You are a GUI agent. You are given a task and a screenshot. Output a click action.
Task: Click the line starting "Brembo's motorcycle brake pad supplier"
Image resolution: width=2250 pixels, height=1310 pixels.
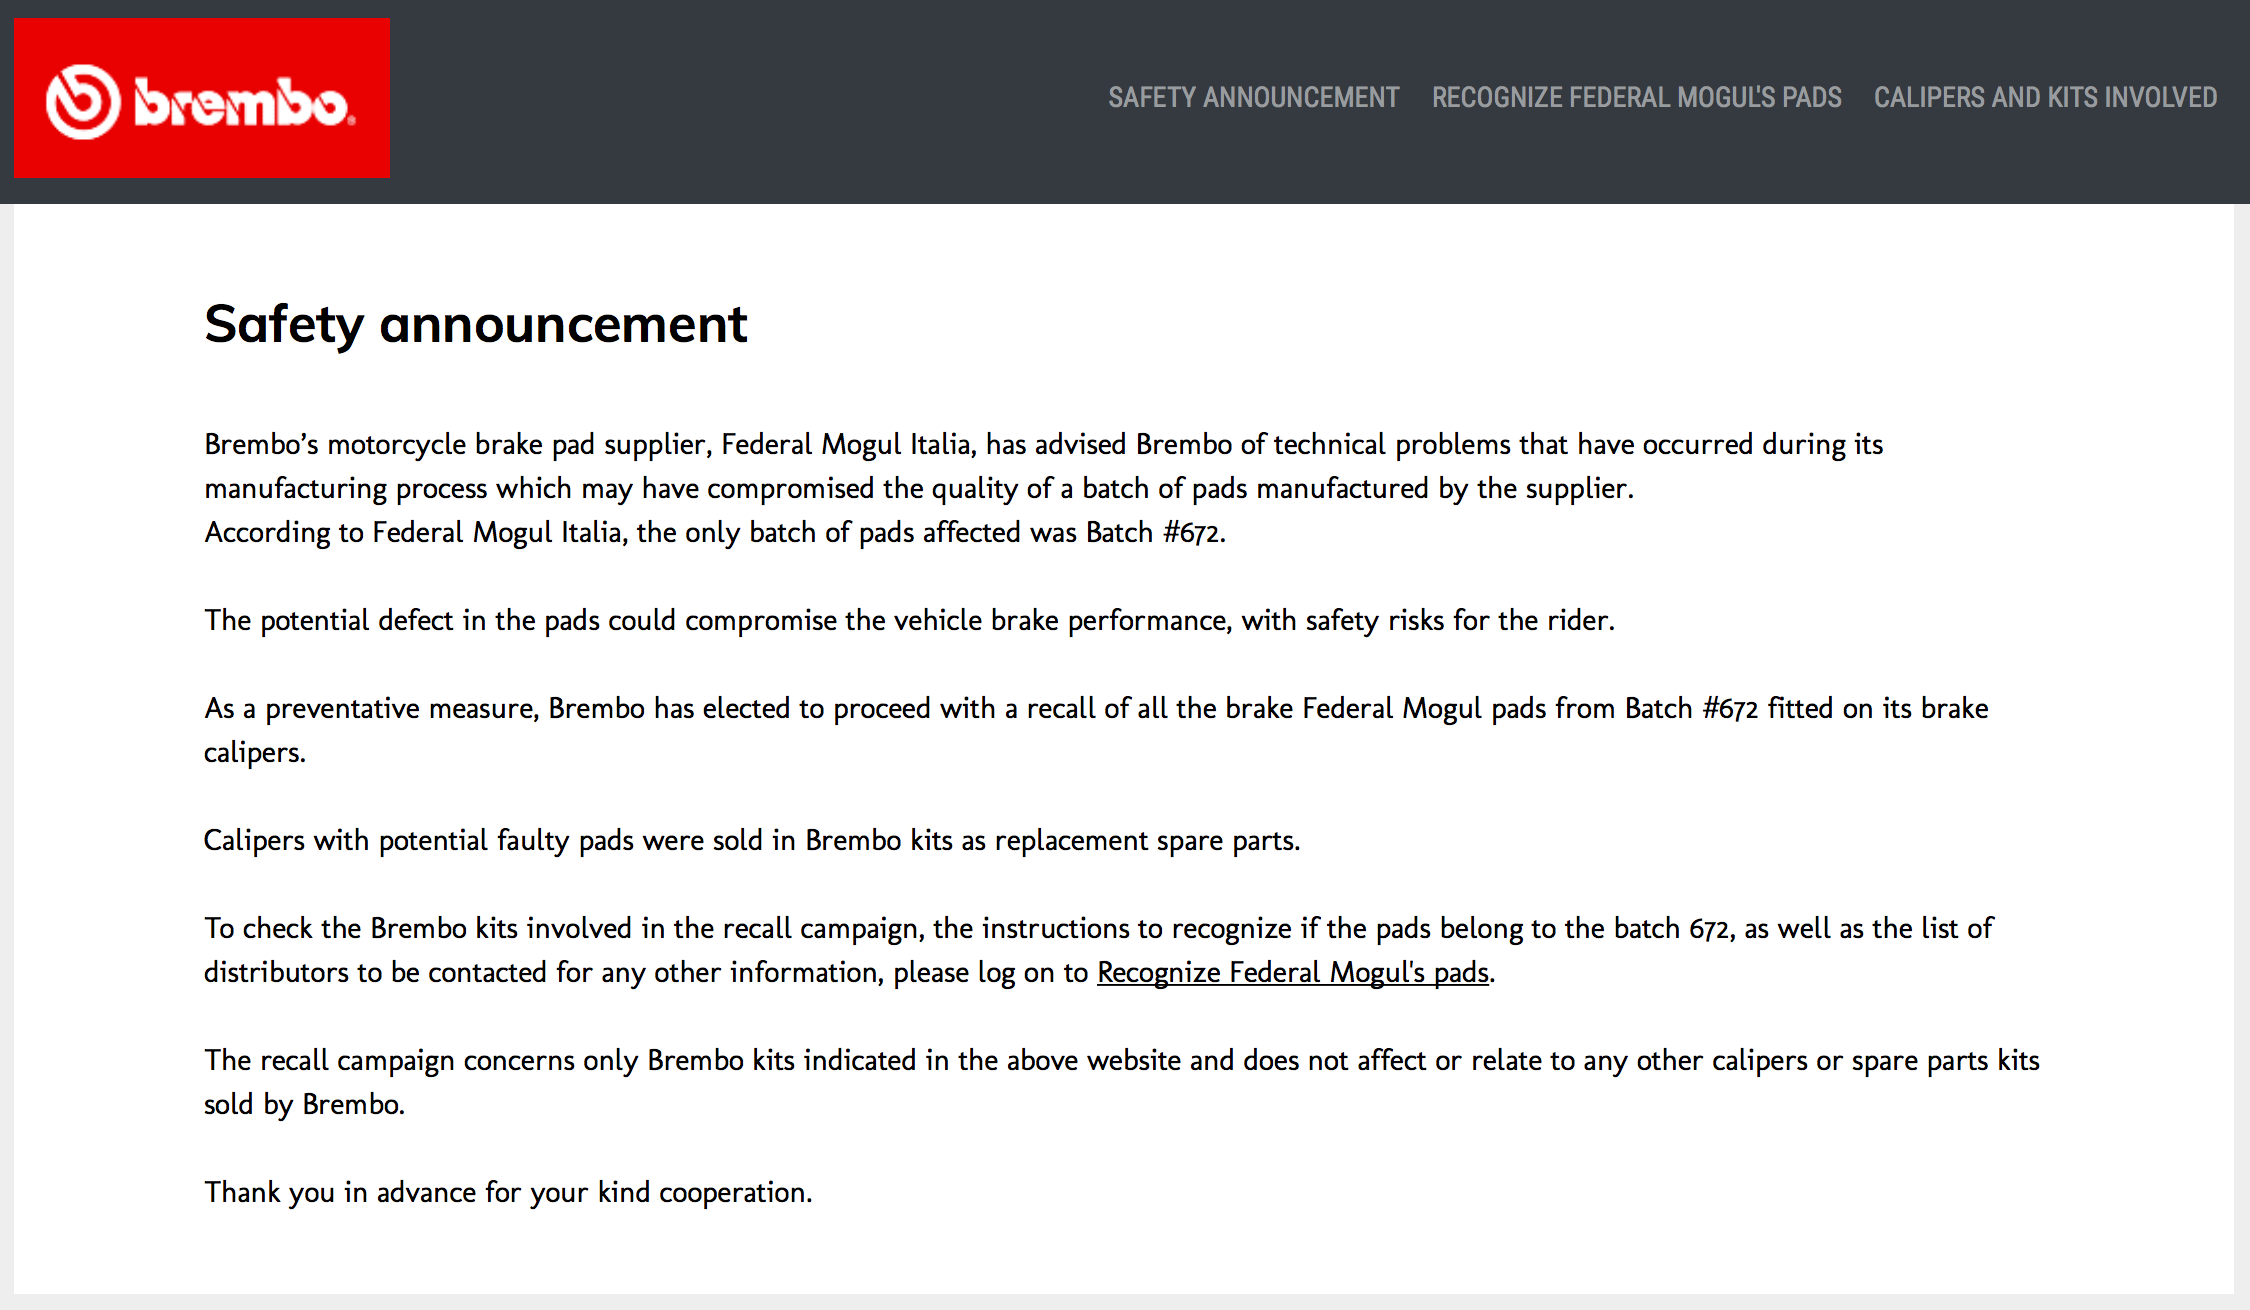coord(1043,444)
